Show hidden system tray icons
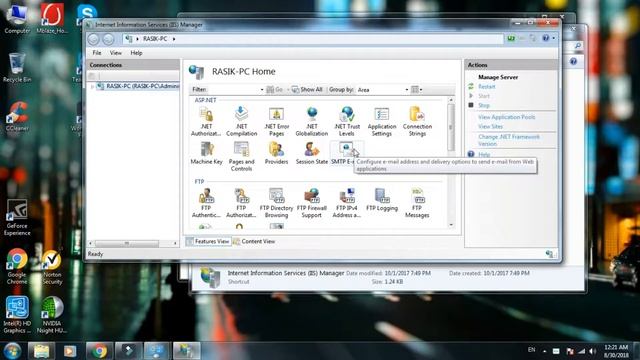 tap(544, 351)
